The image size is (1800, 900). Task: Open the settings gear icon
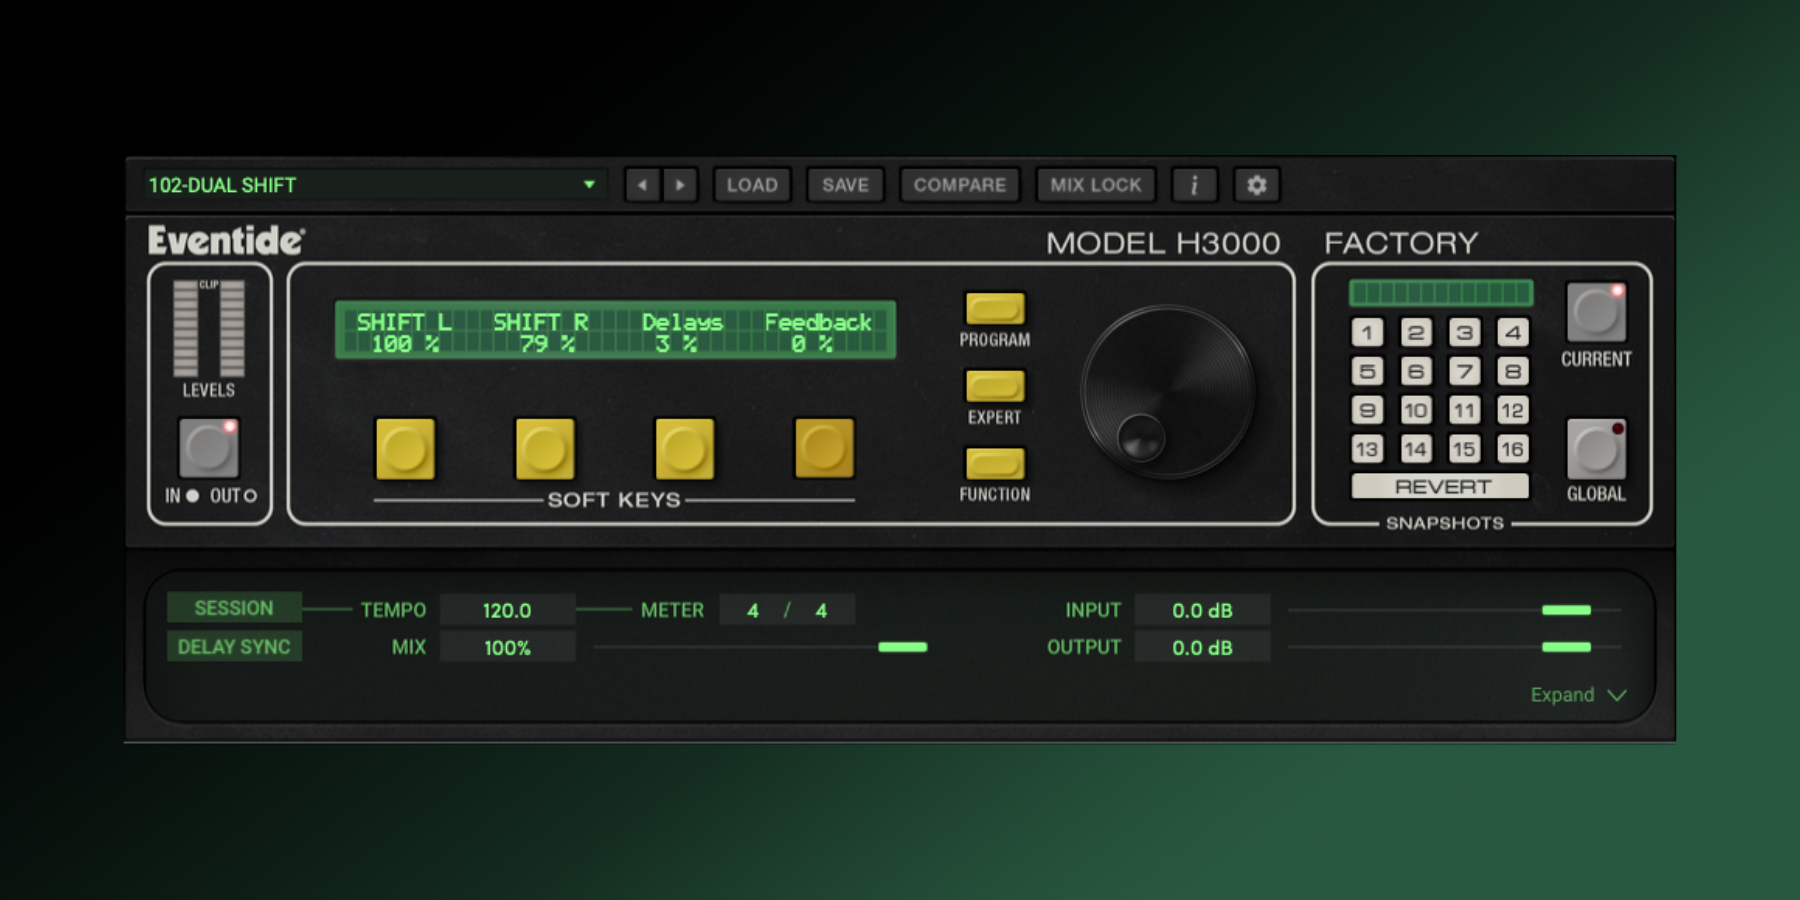1257,185
